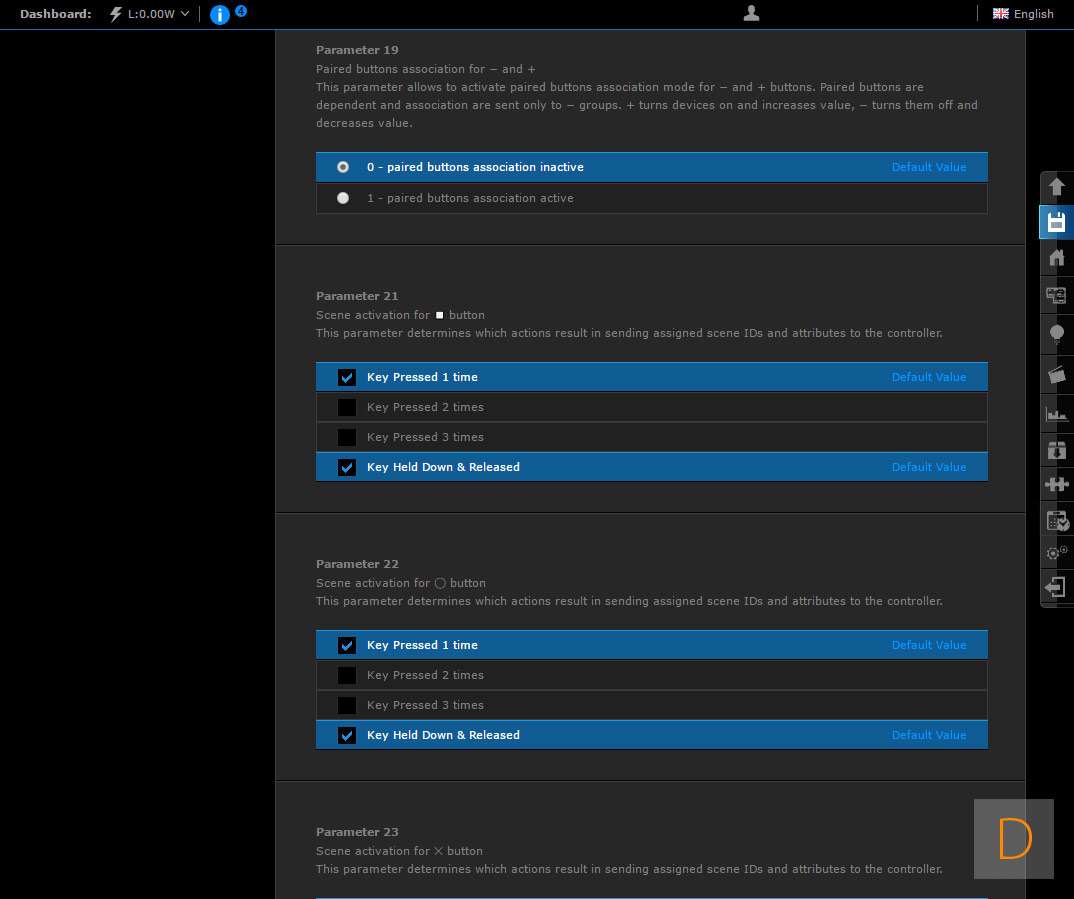
Task: Select radio 0 - paired buttons association inactive
Action: pyautogui.click(x=343, y=167)
